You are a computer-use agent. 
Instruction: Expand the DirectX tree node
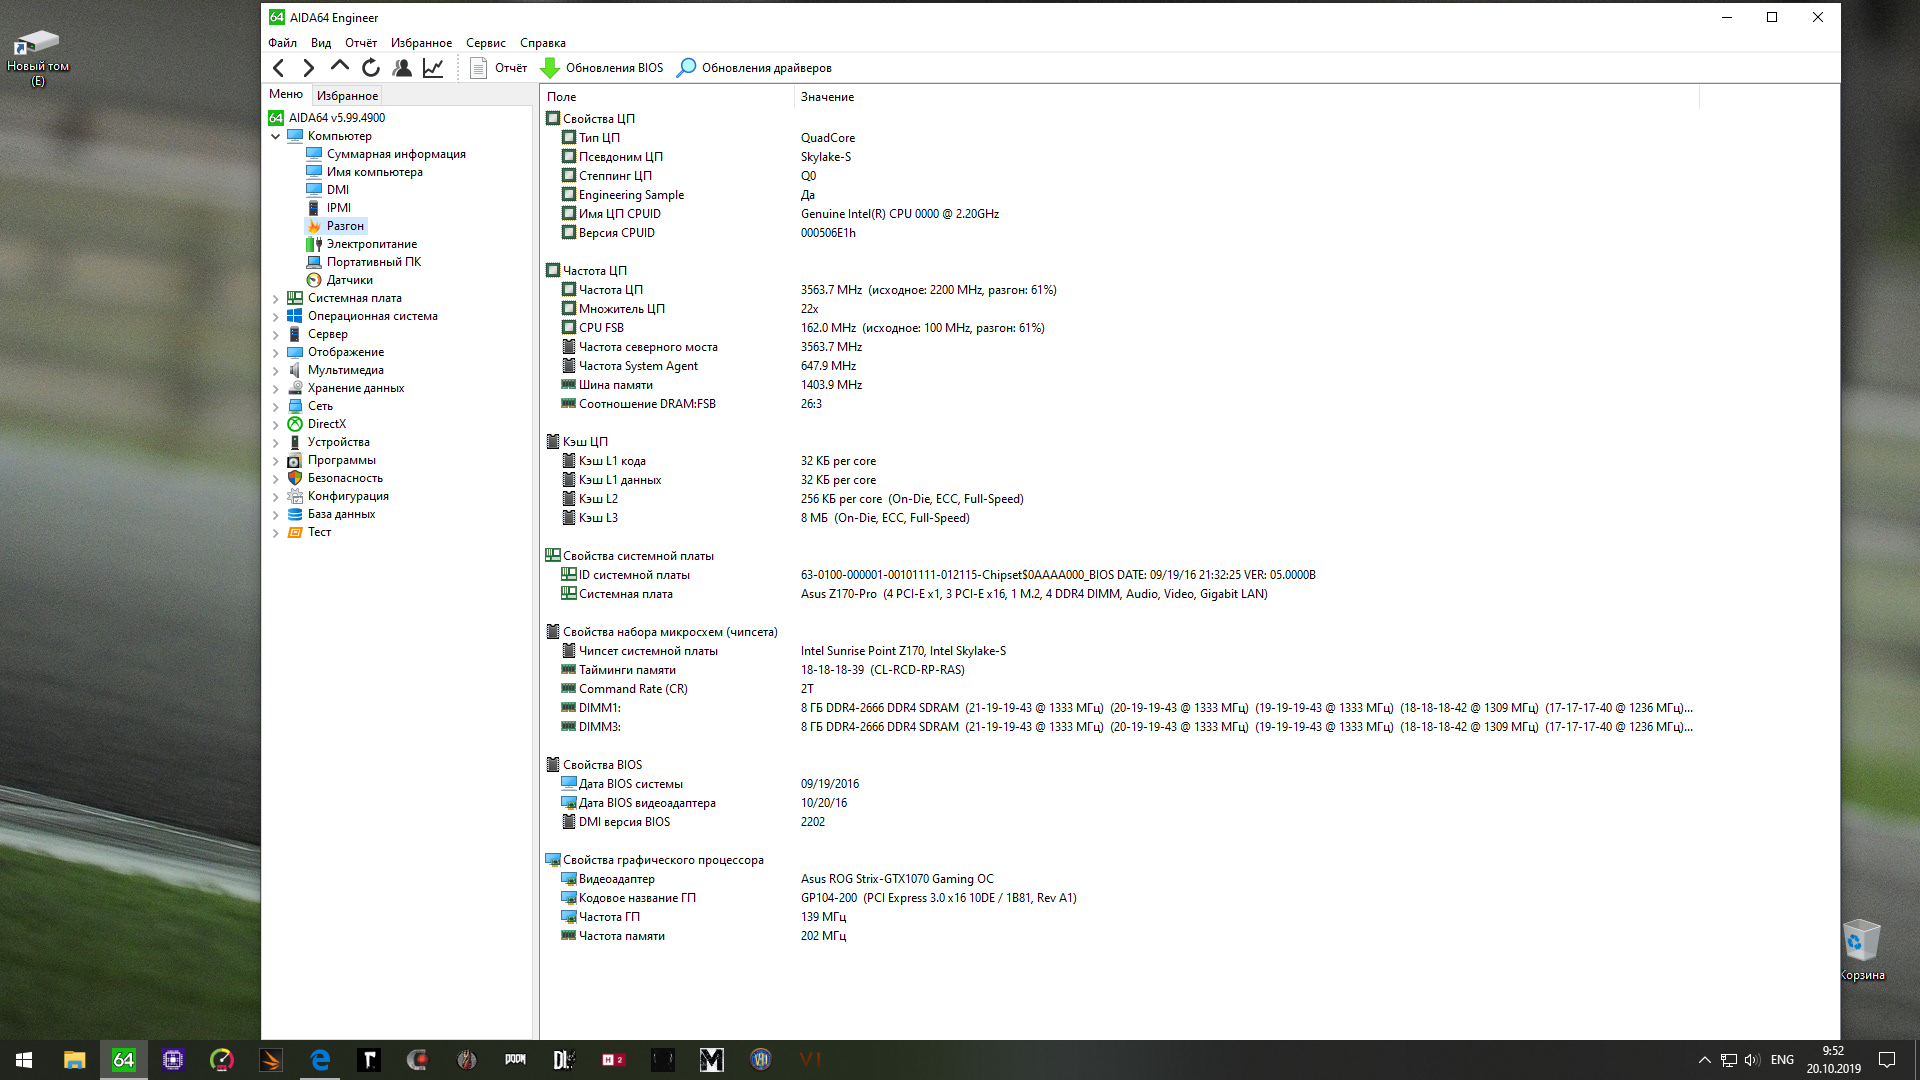276,424
